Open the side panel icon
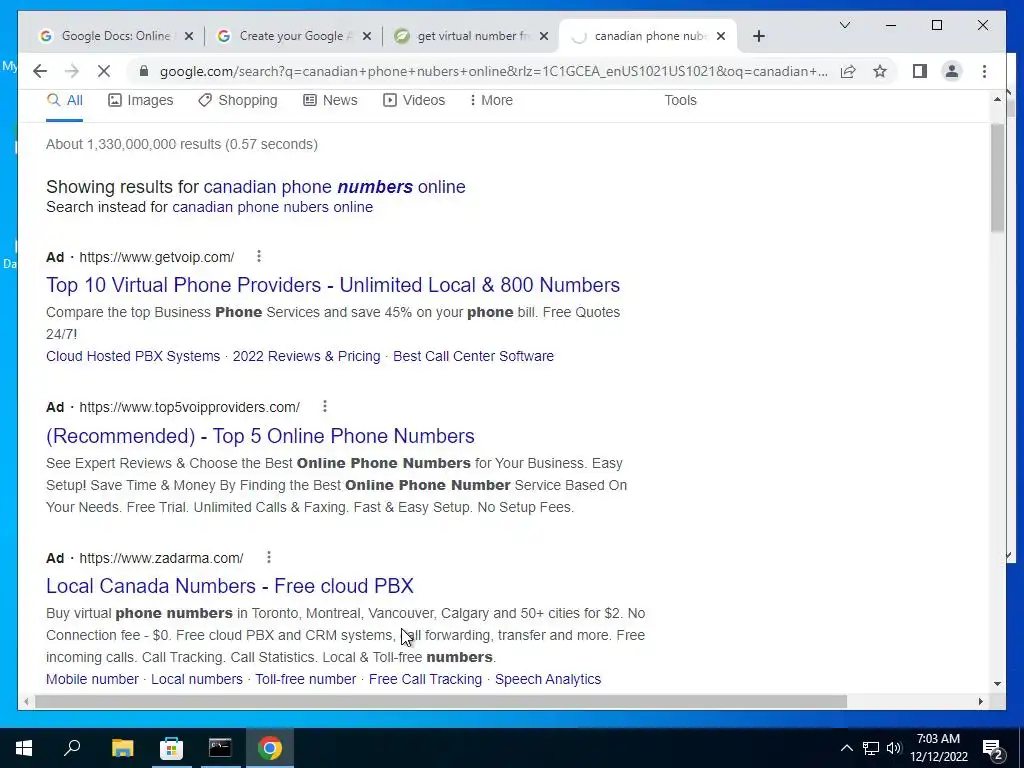Viewport: 1024px width, 768px height. (x=920, y=71)
